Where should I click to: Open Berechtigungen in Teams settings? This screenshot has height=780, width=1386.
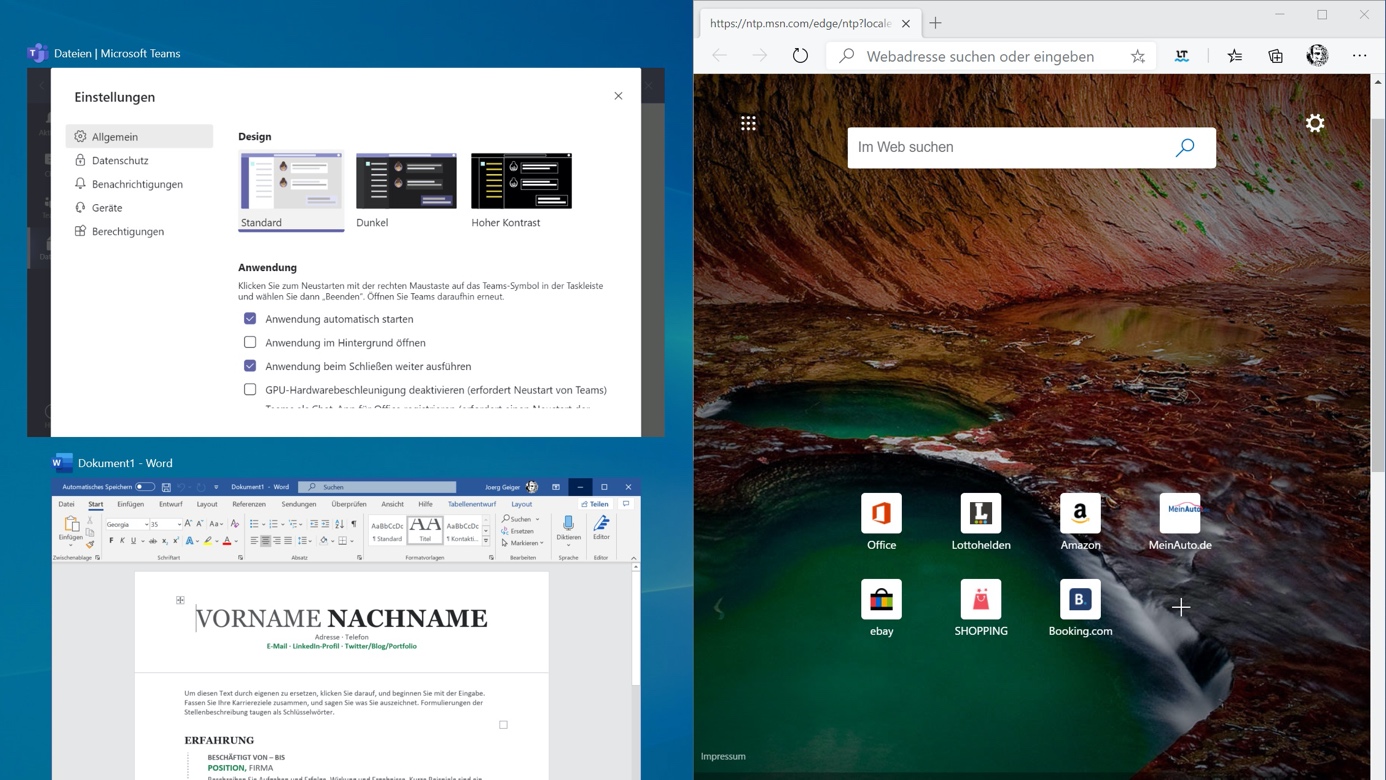coord(128,231)
